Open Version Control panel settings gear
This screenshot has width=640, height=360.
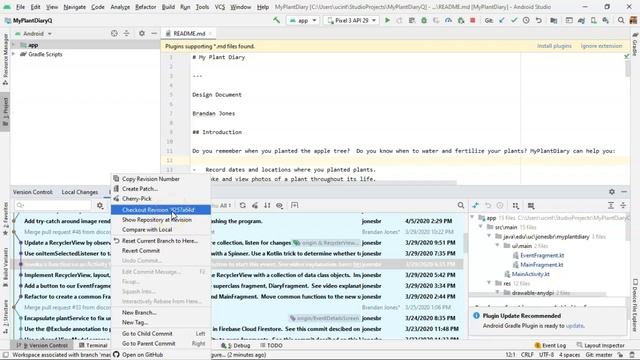(x=611, y=192)
